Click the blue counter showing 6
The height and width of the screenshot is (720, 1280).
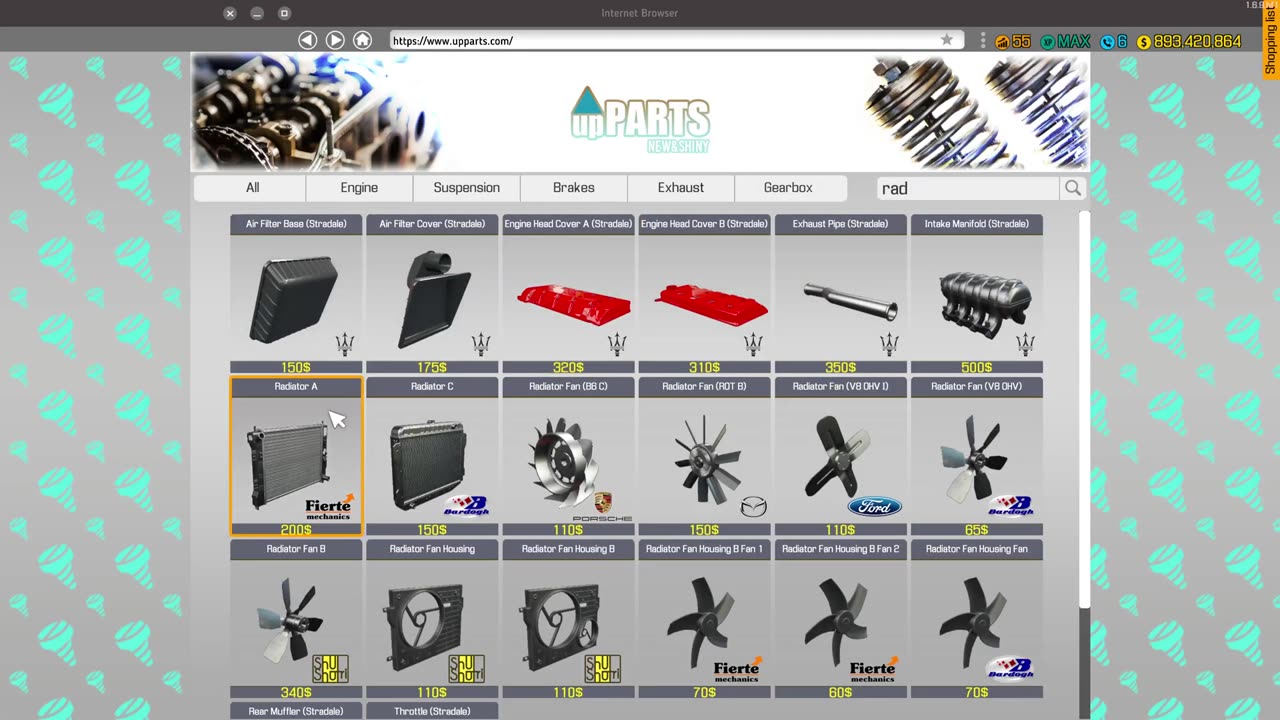1114,42
